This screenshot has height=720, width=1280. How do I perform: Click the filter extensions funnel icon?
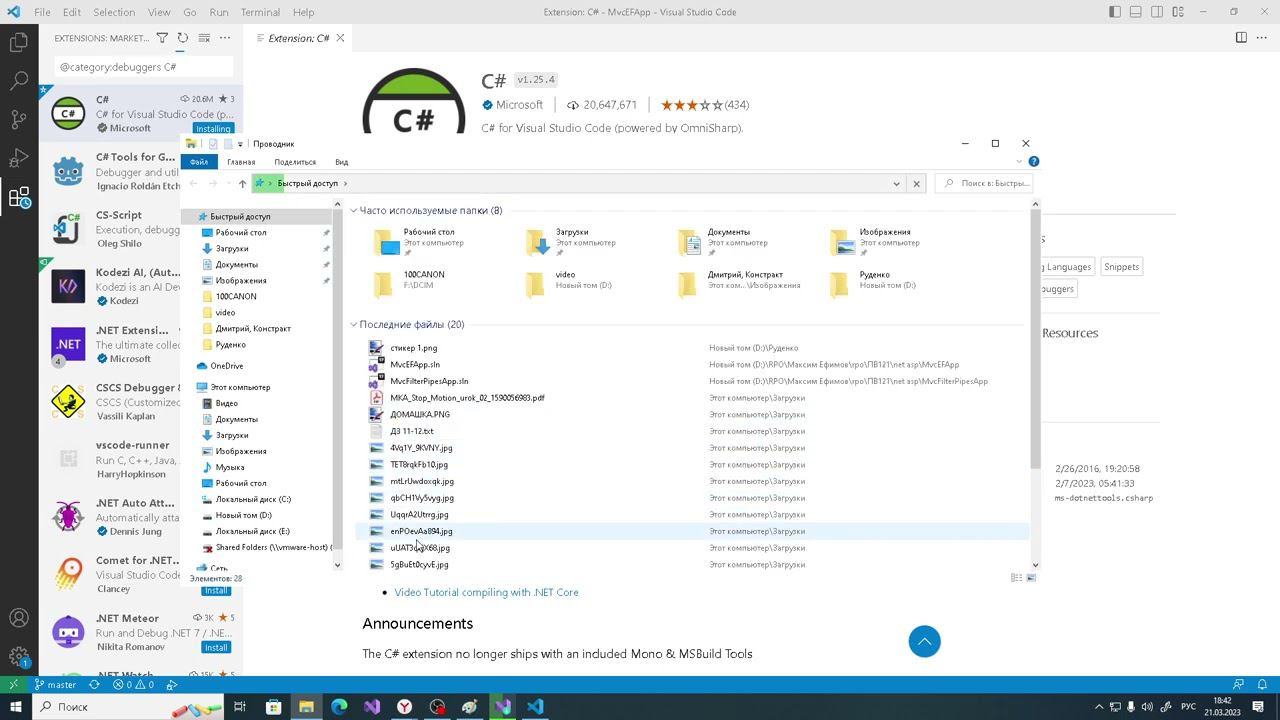tap(162, 38)
